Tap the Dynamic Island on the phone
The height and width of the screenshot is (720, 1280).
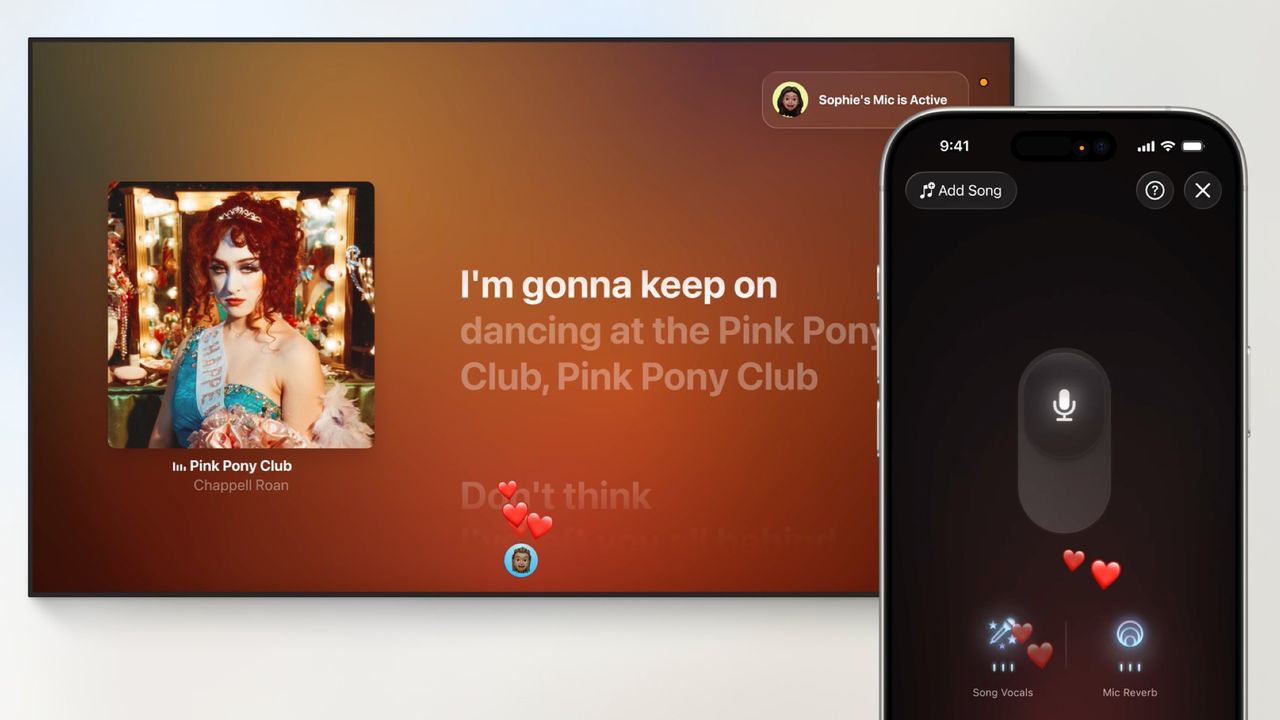point(1064,147)
